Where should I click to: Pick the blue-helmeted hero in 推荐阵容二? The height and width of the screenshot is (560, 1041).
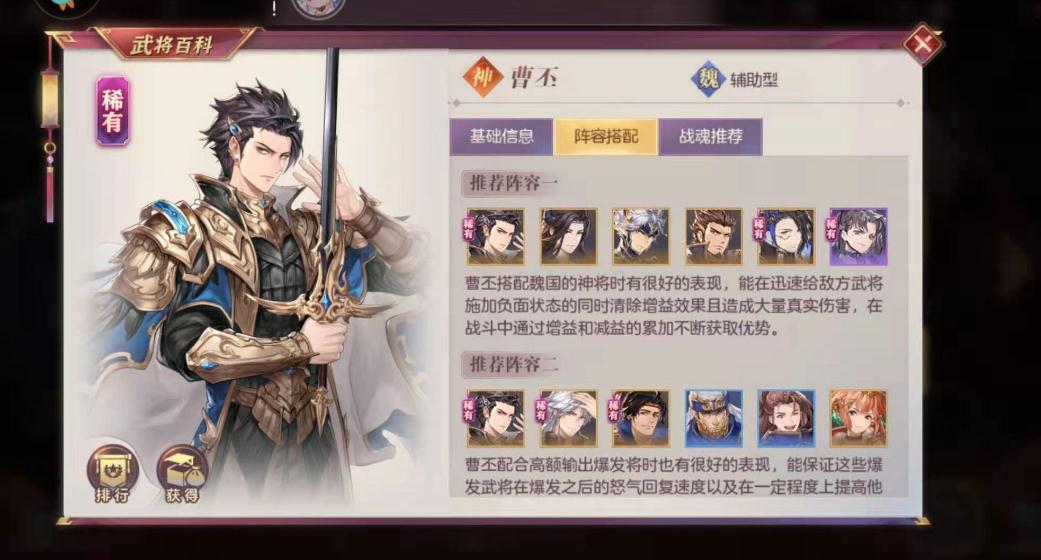point(714,418)
